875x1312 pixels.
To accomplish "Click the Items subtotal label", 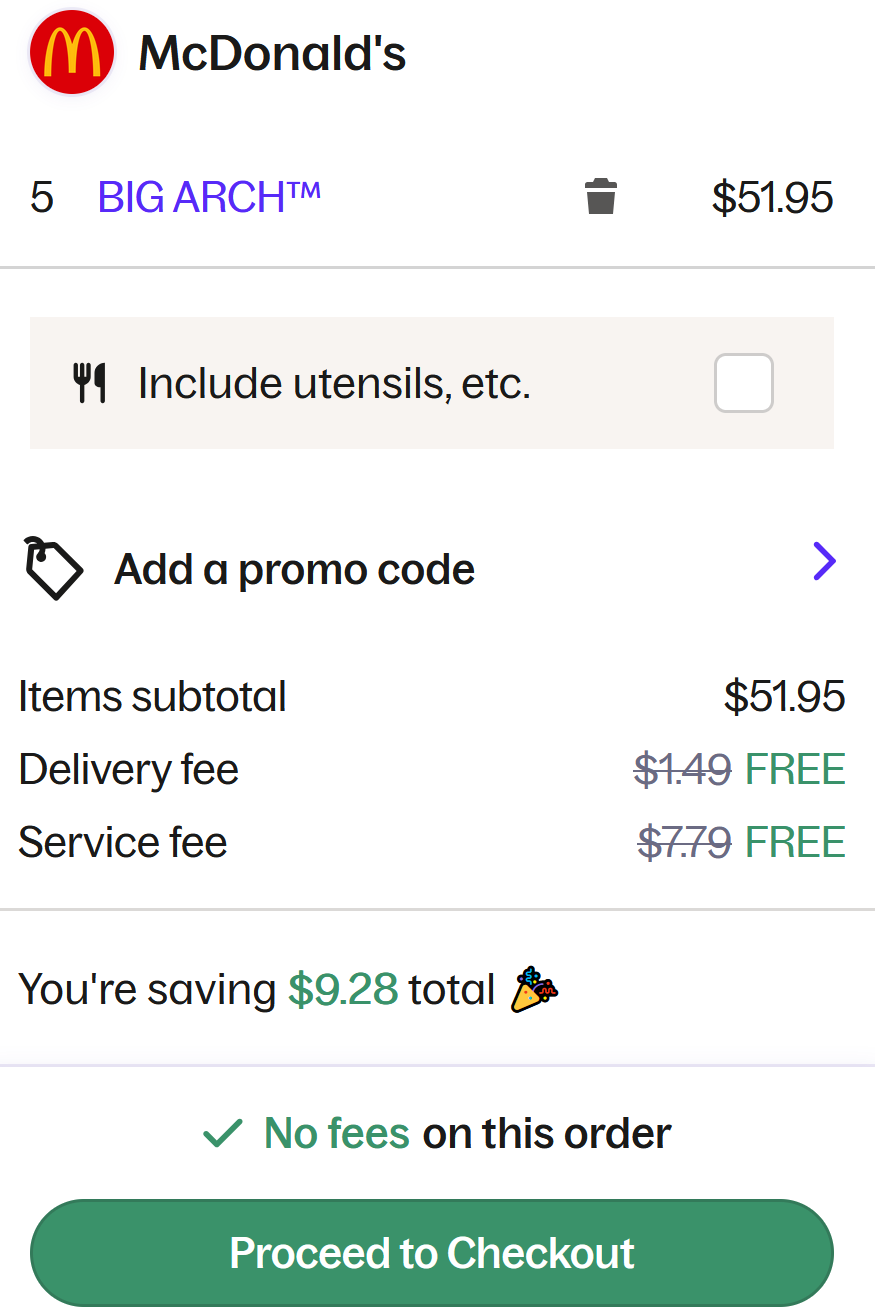I will point(152,697).
